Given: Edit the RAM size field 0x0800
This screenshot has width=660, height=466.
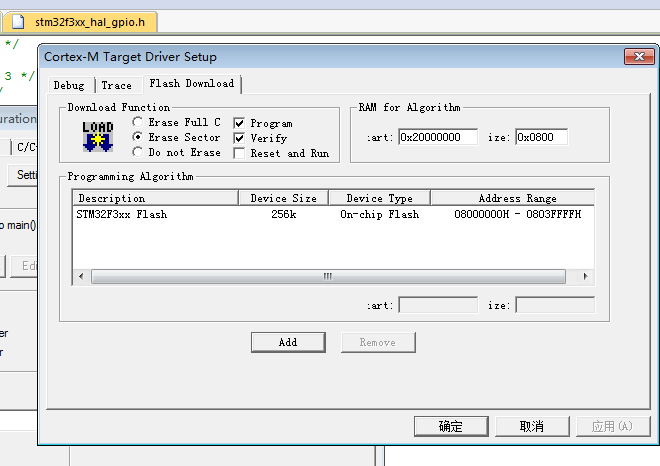Looking at the screenshot, I should pos(542,137).
